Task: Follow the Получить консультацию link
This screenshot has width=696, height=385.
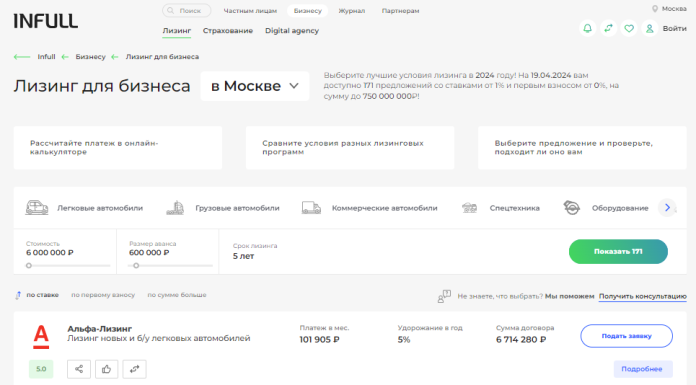Action: tap(643, 296)
